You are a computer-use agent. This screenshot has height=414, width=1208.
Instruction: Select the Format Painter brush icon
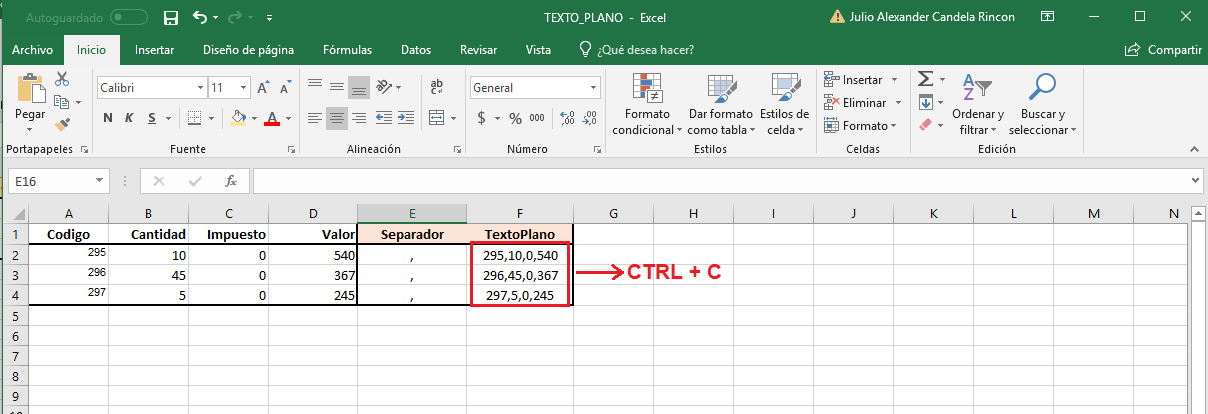pos(63,125)
